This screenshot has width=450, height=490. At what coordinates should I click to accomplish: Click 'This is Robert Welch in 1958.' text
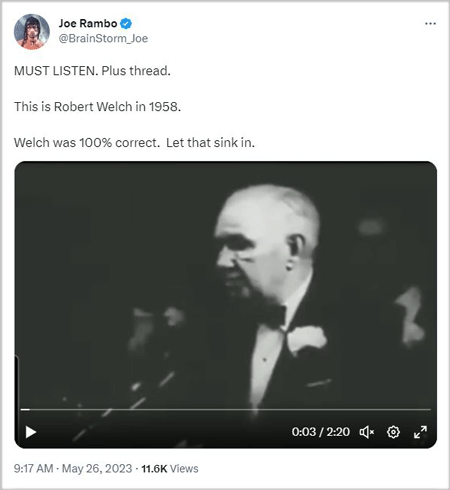tap(97, 107)
